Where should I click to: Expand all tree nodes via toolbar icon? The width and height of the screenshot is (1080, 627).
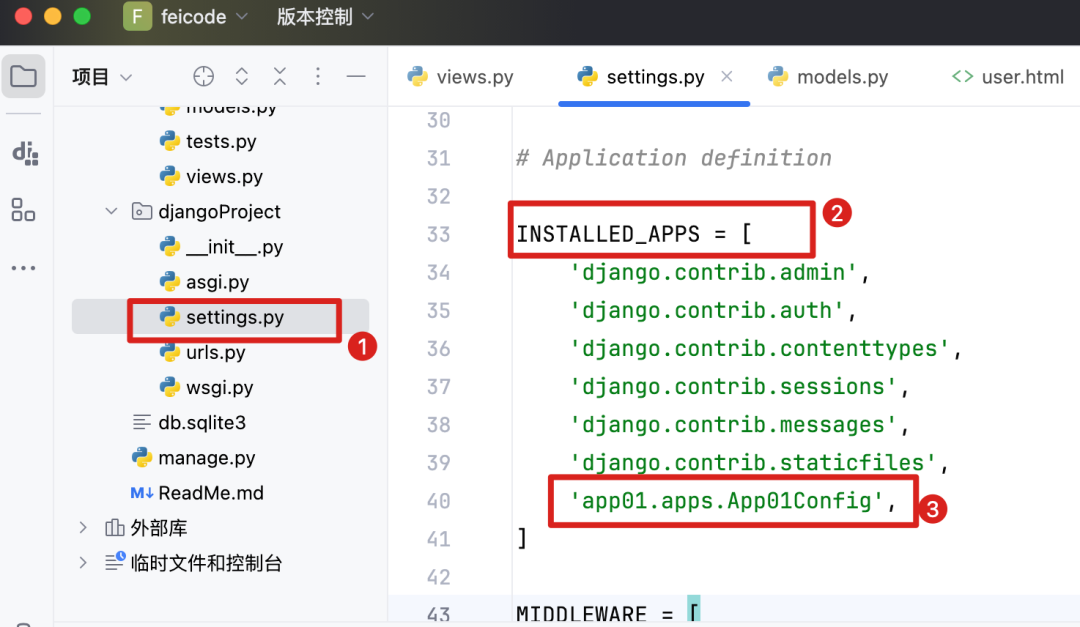point(242,75)
